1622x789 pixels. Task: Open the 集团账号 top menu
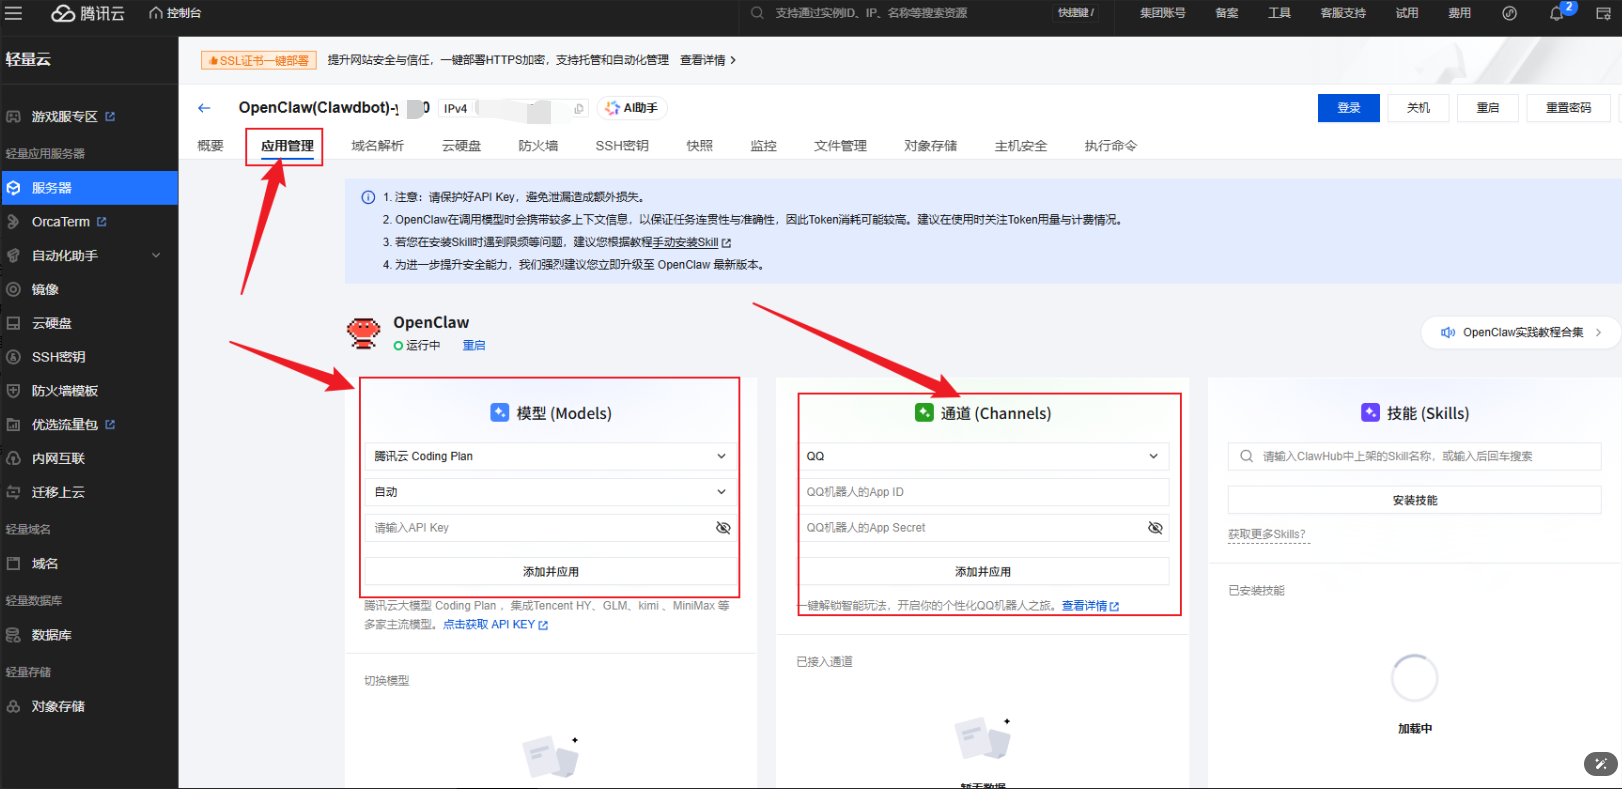pyautogui.click(x=1163, y=13)
